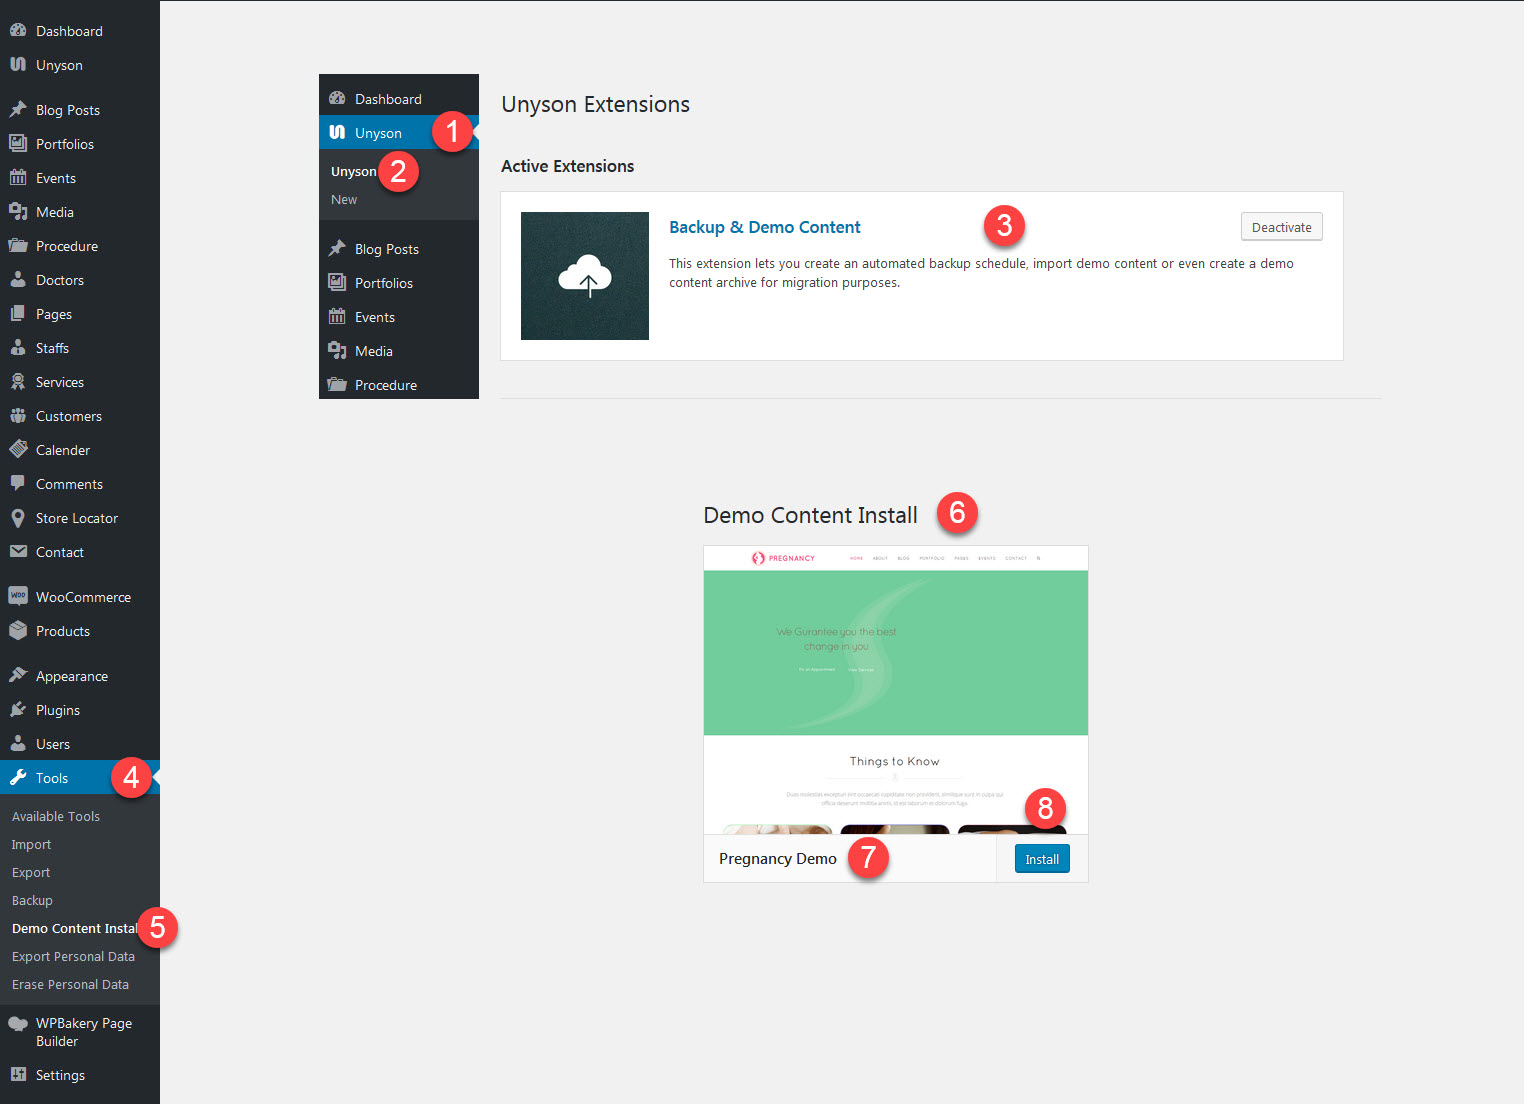Open Plugins via its plug icon
The width and height of the screenshot is (1524, 1104).
click(18, 710)
